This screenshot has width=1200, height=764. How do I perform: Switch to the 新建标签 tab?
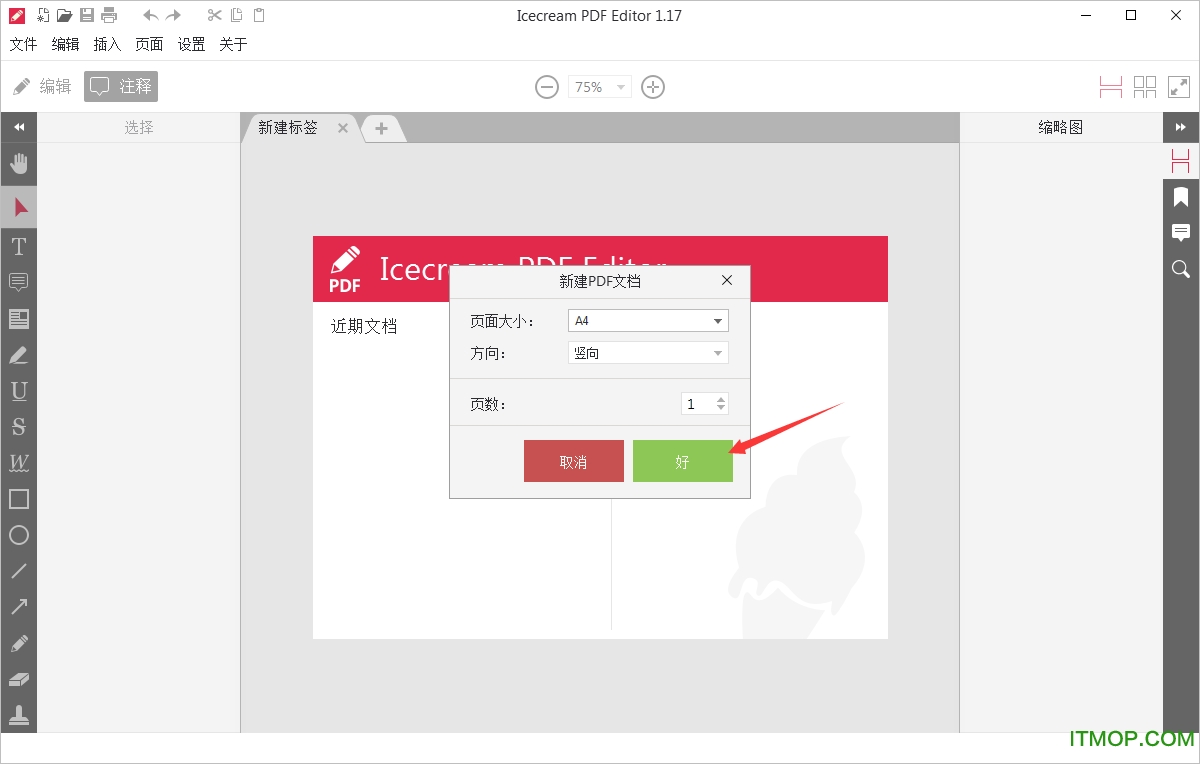[290, 128]
